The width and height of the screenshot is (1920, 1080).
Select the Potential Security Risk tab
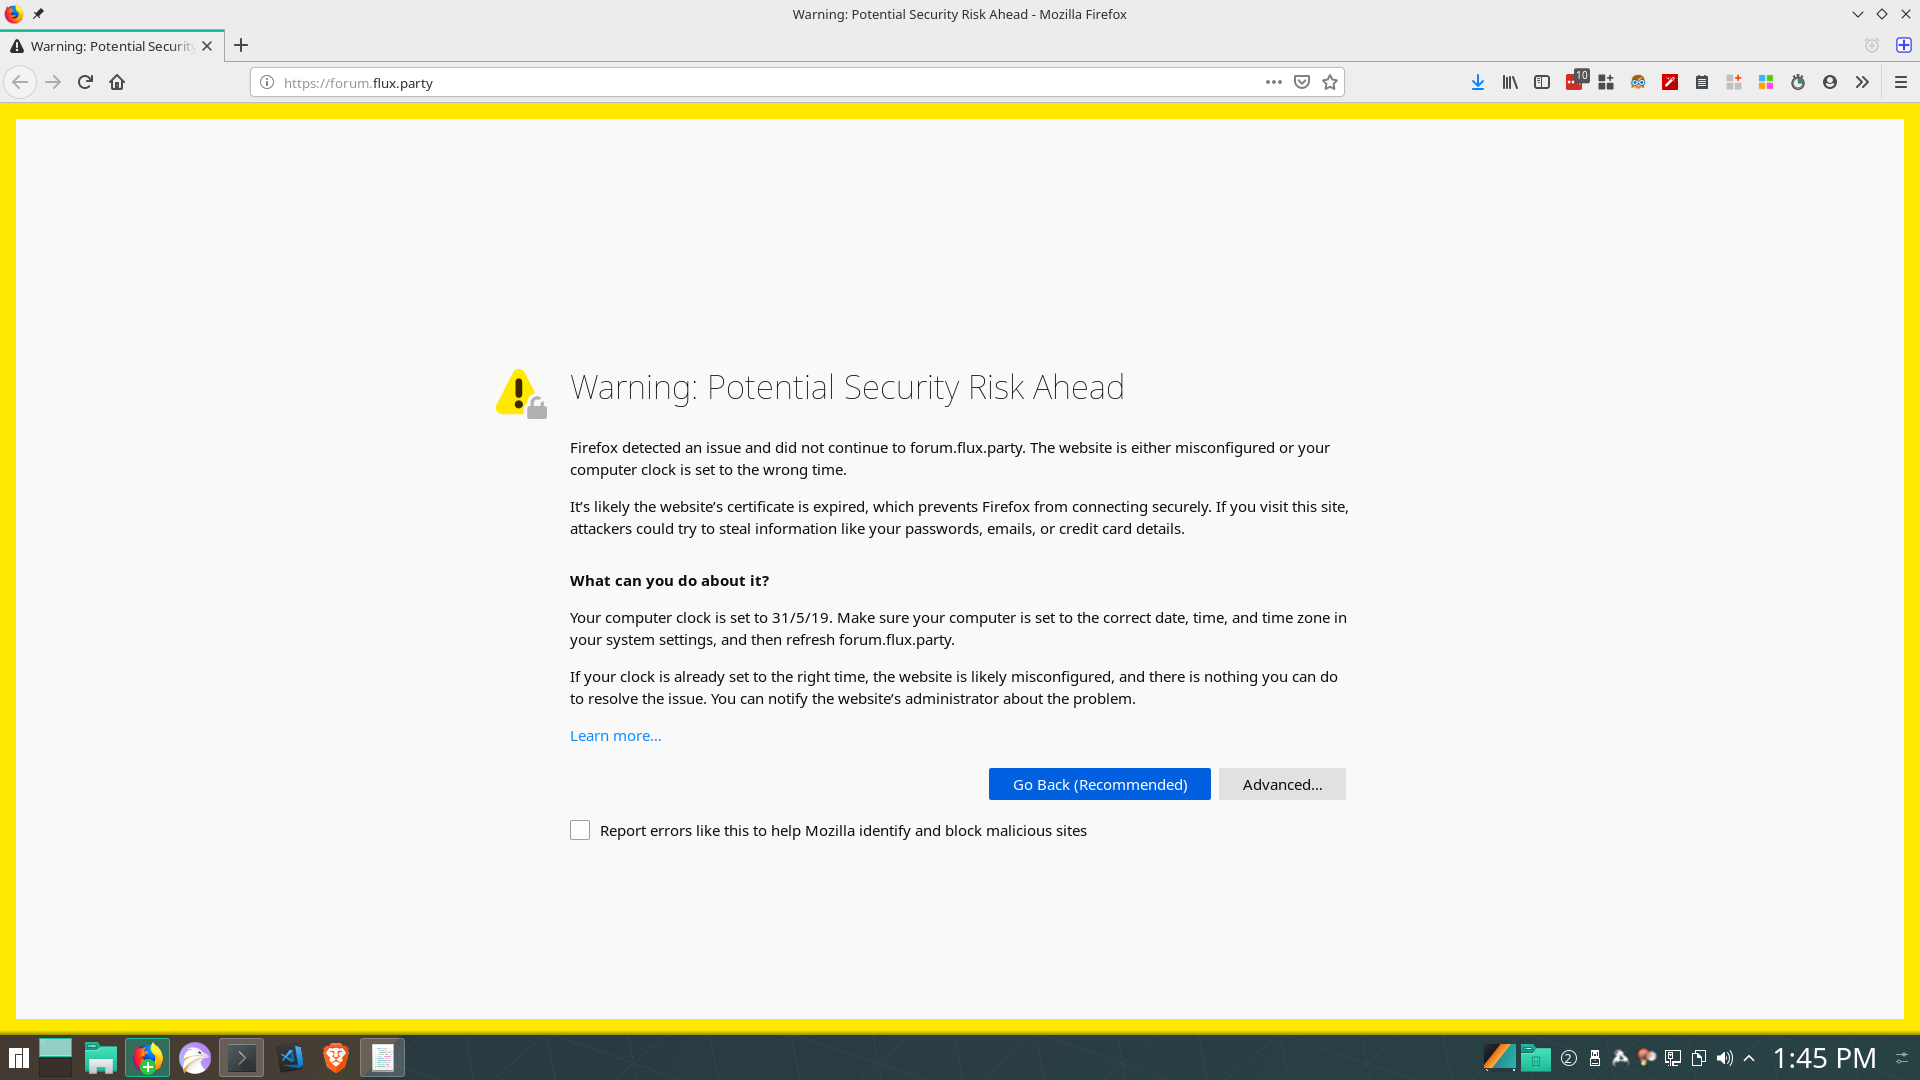click(x=110, y=46)
